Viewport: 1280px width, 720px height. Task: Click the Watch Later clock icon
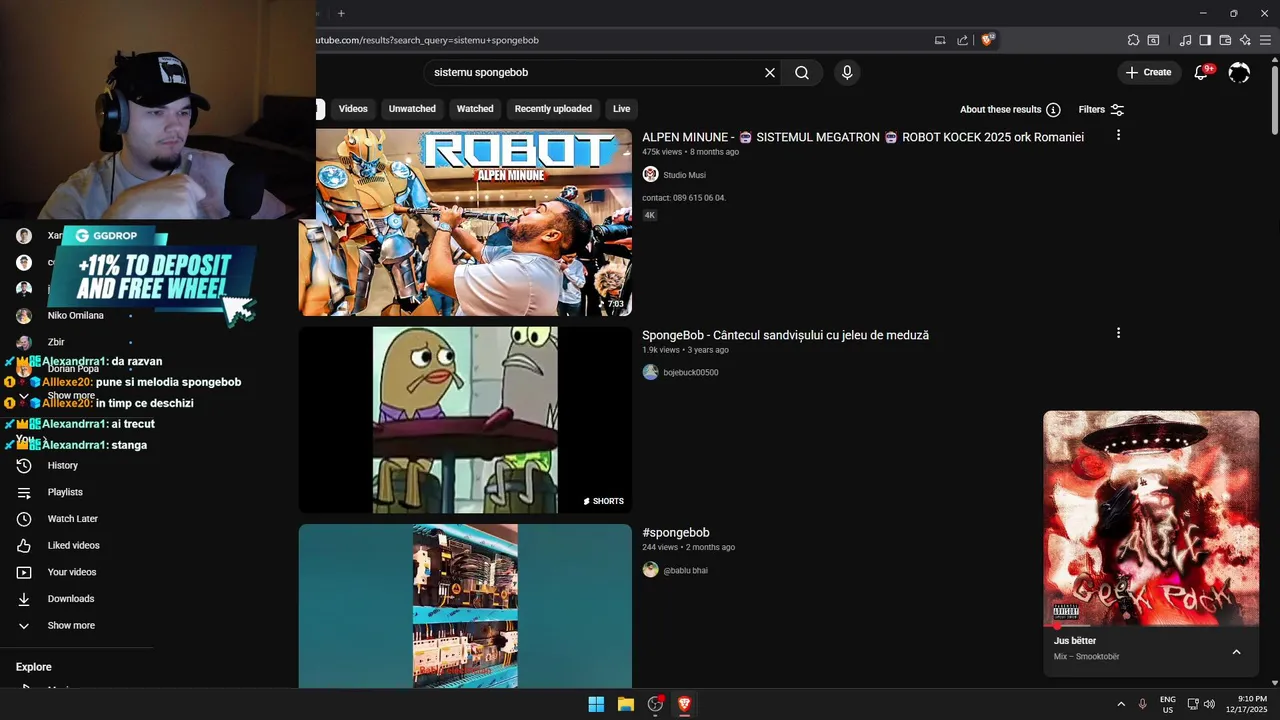[x=24, y=519]
